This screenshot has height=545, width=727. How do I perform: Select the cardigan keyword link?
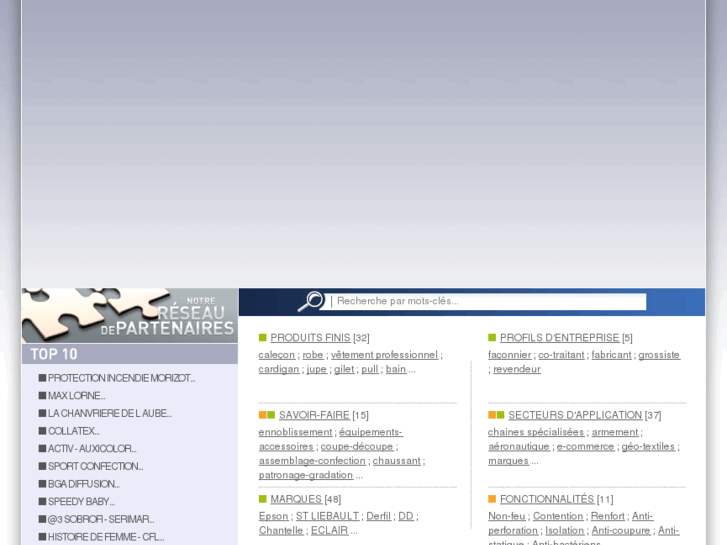(279, 369)
